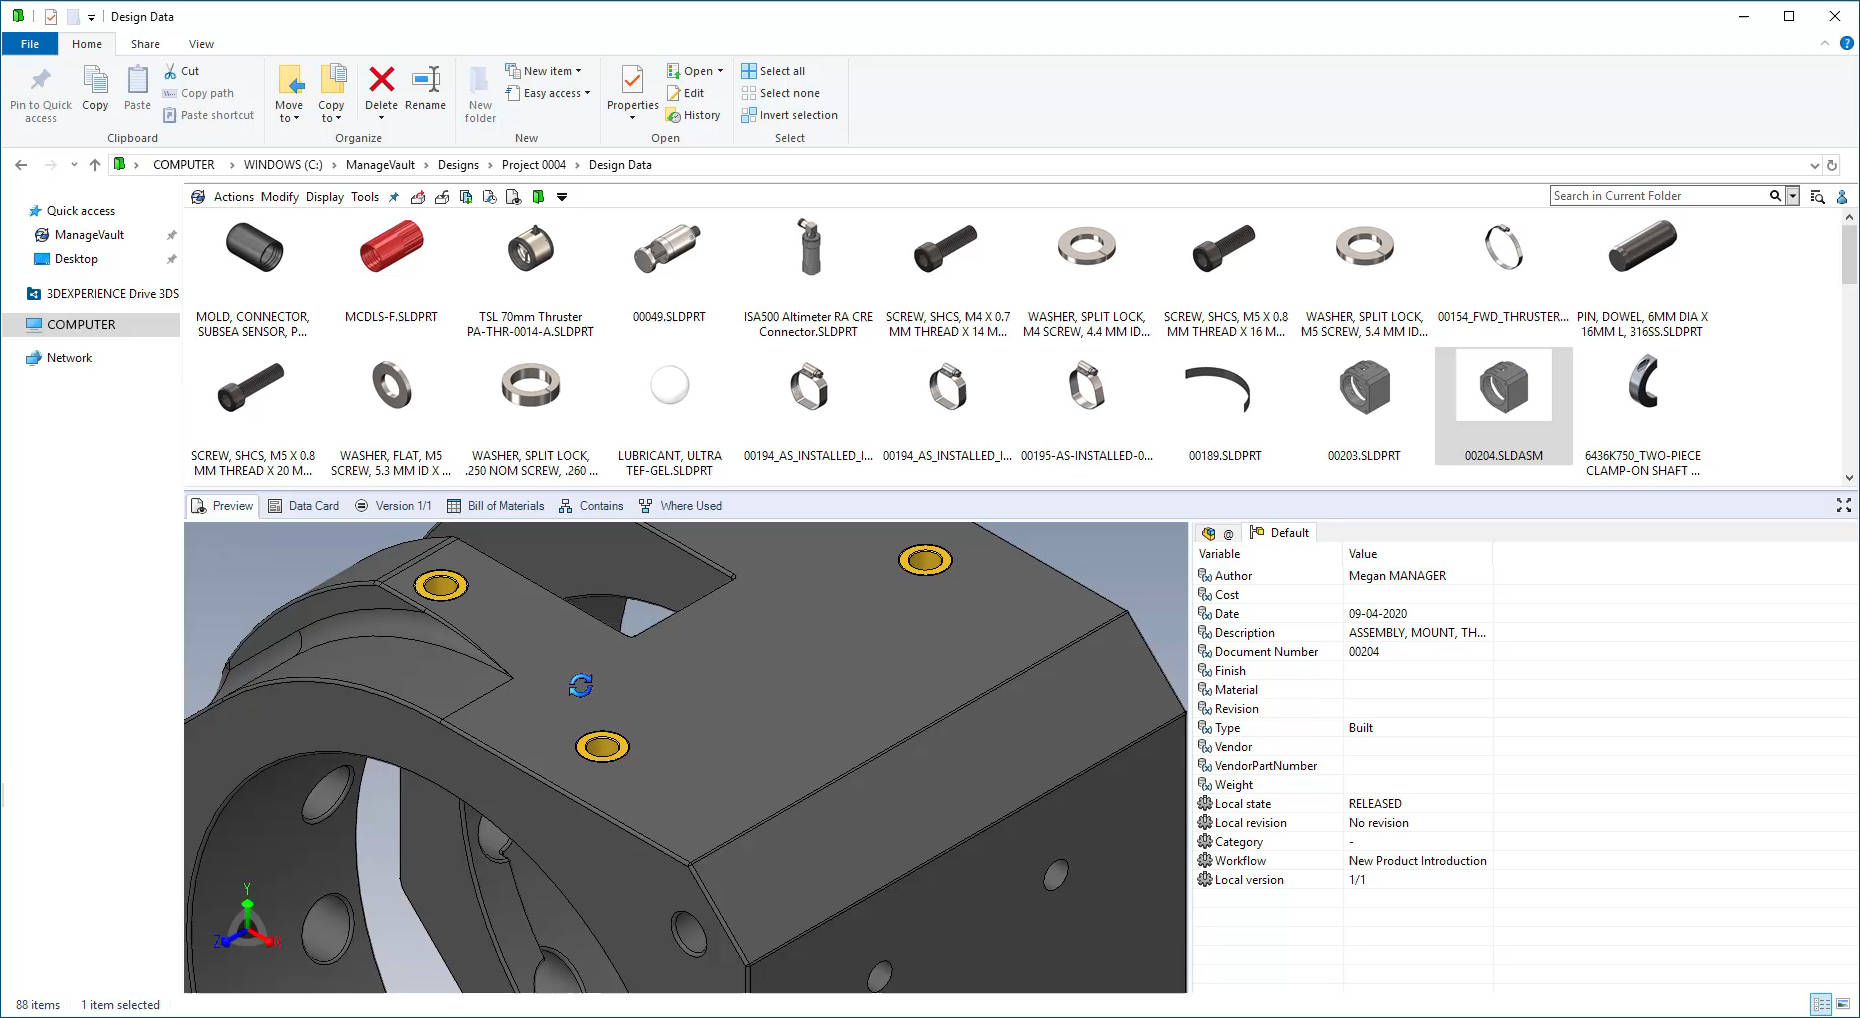The width and height of the screenshot is (1860, 1018).
Task: Click the Rename ribbon icon
Action: (x=426, y=79)
